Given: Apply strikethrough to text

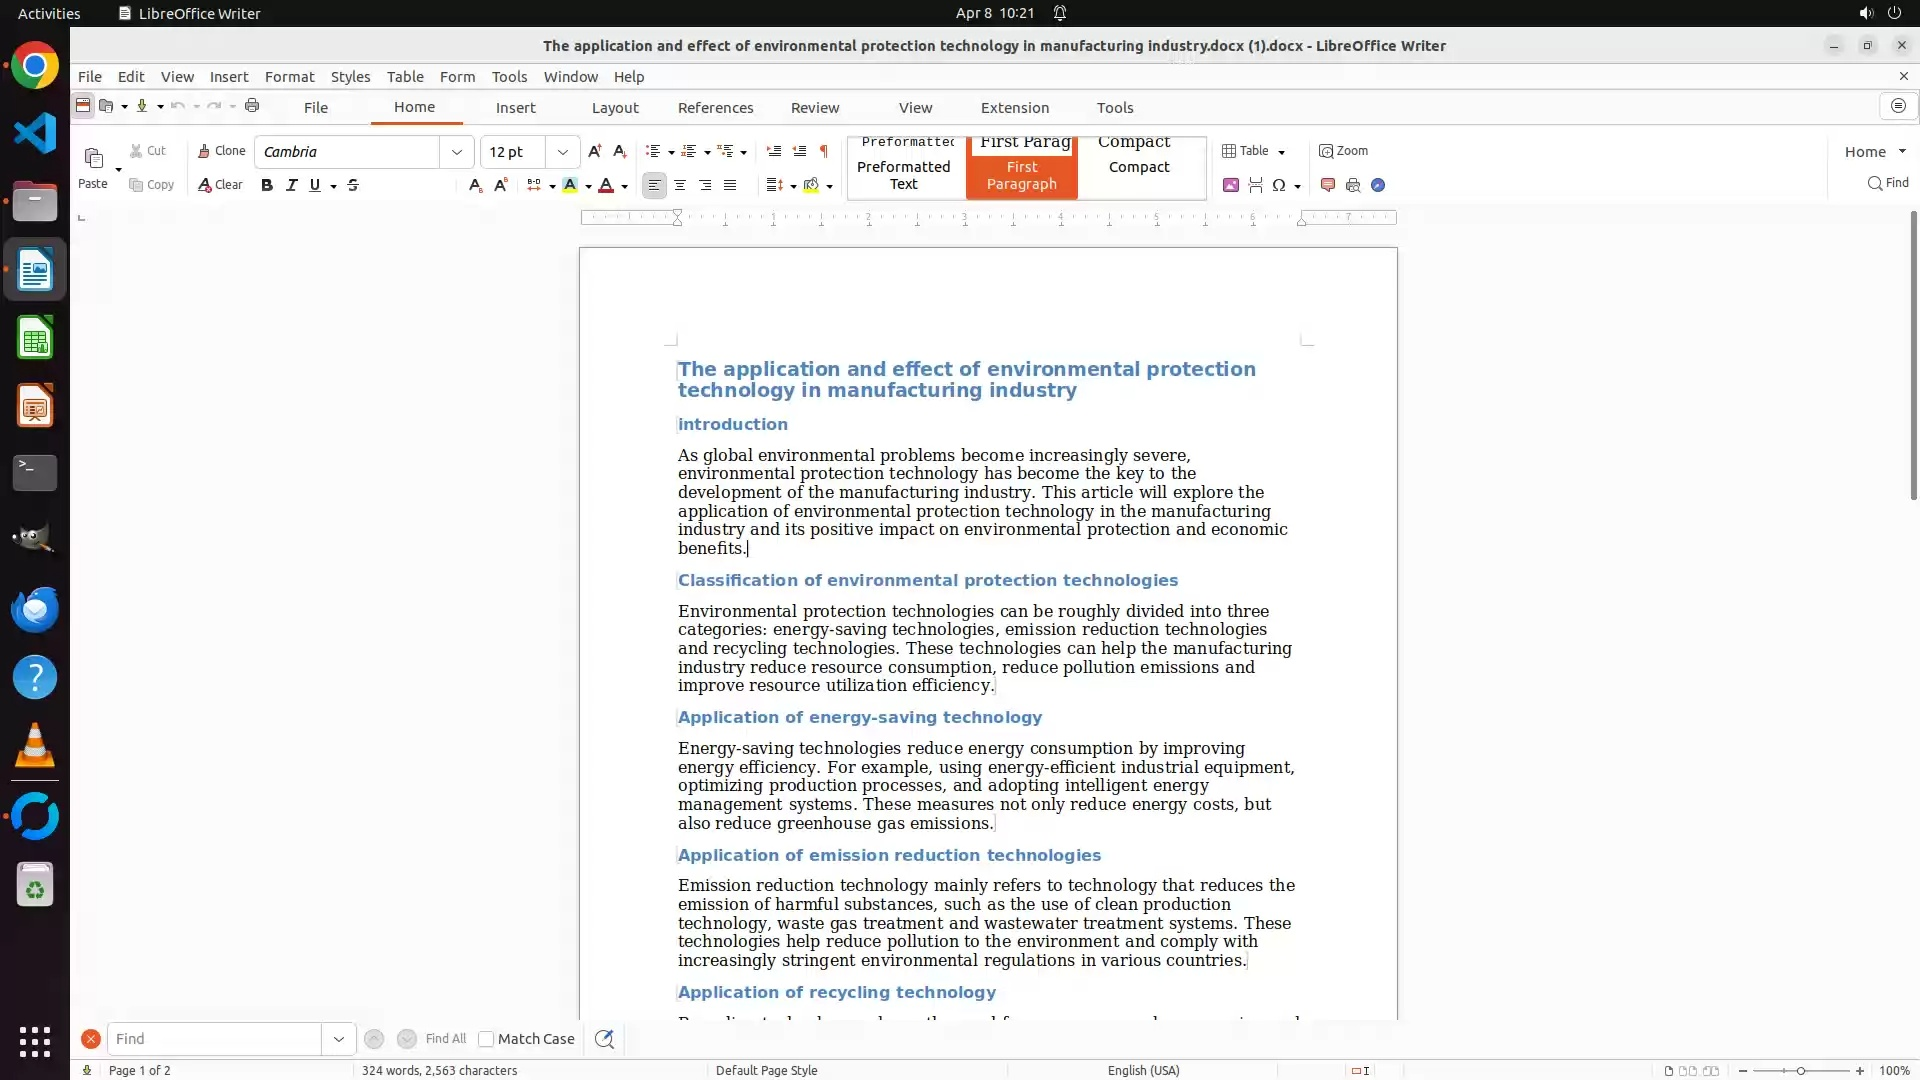Looking at the screenshot, I should tap(353, 185).
